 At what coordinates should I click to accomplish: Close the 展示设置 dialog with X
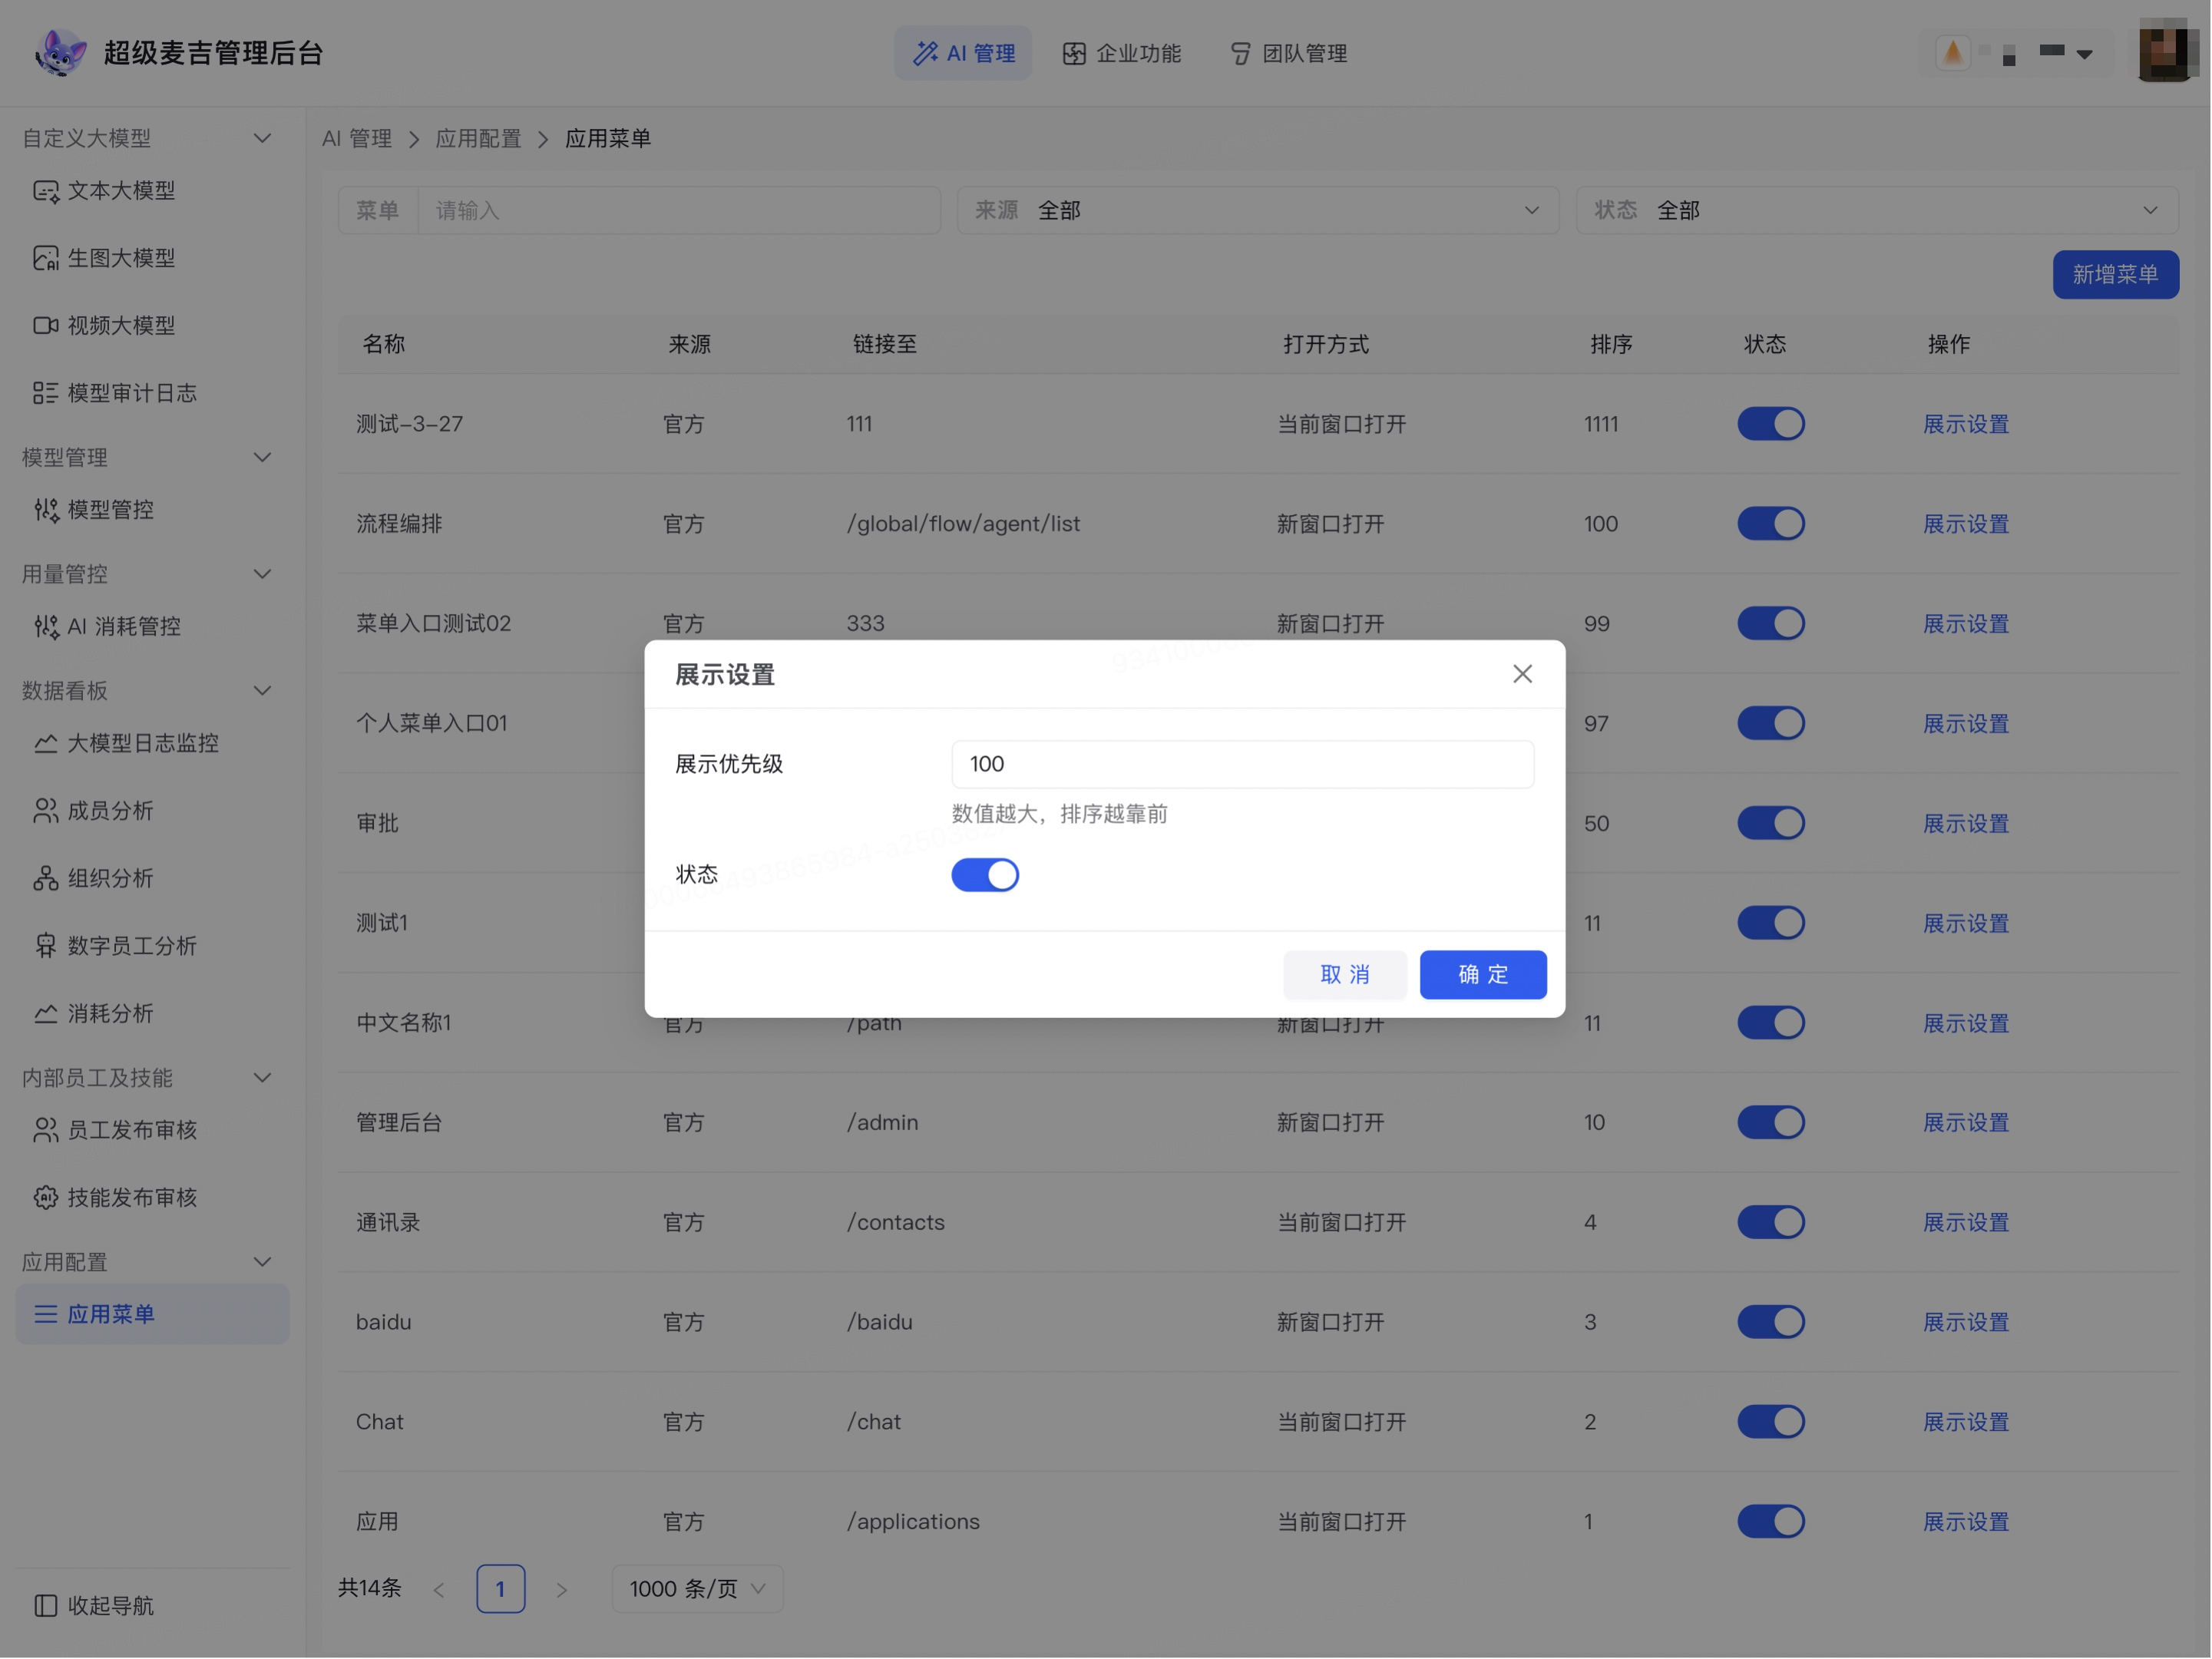(x=1523, y=674)
